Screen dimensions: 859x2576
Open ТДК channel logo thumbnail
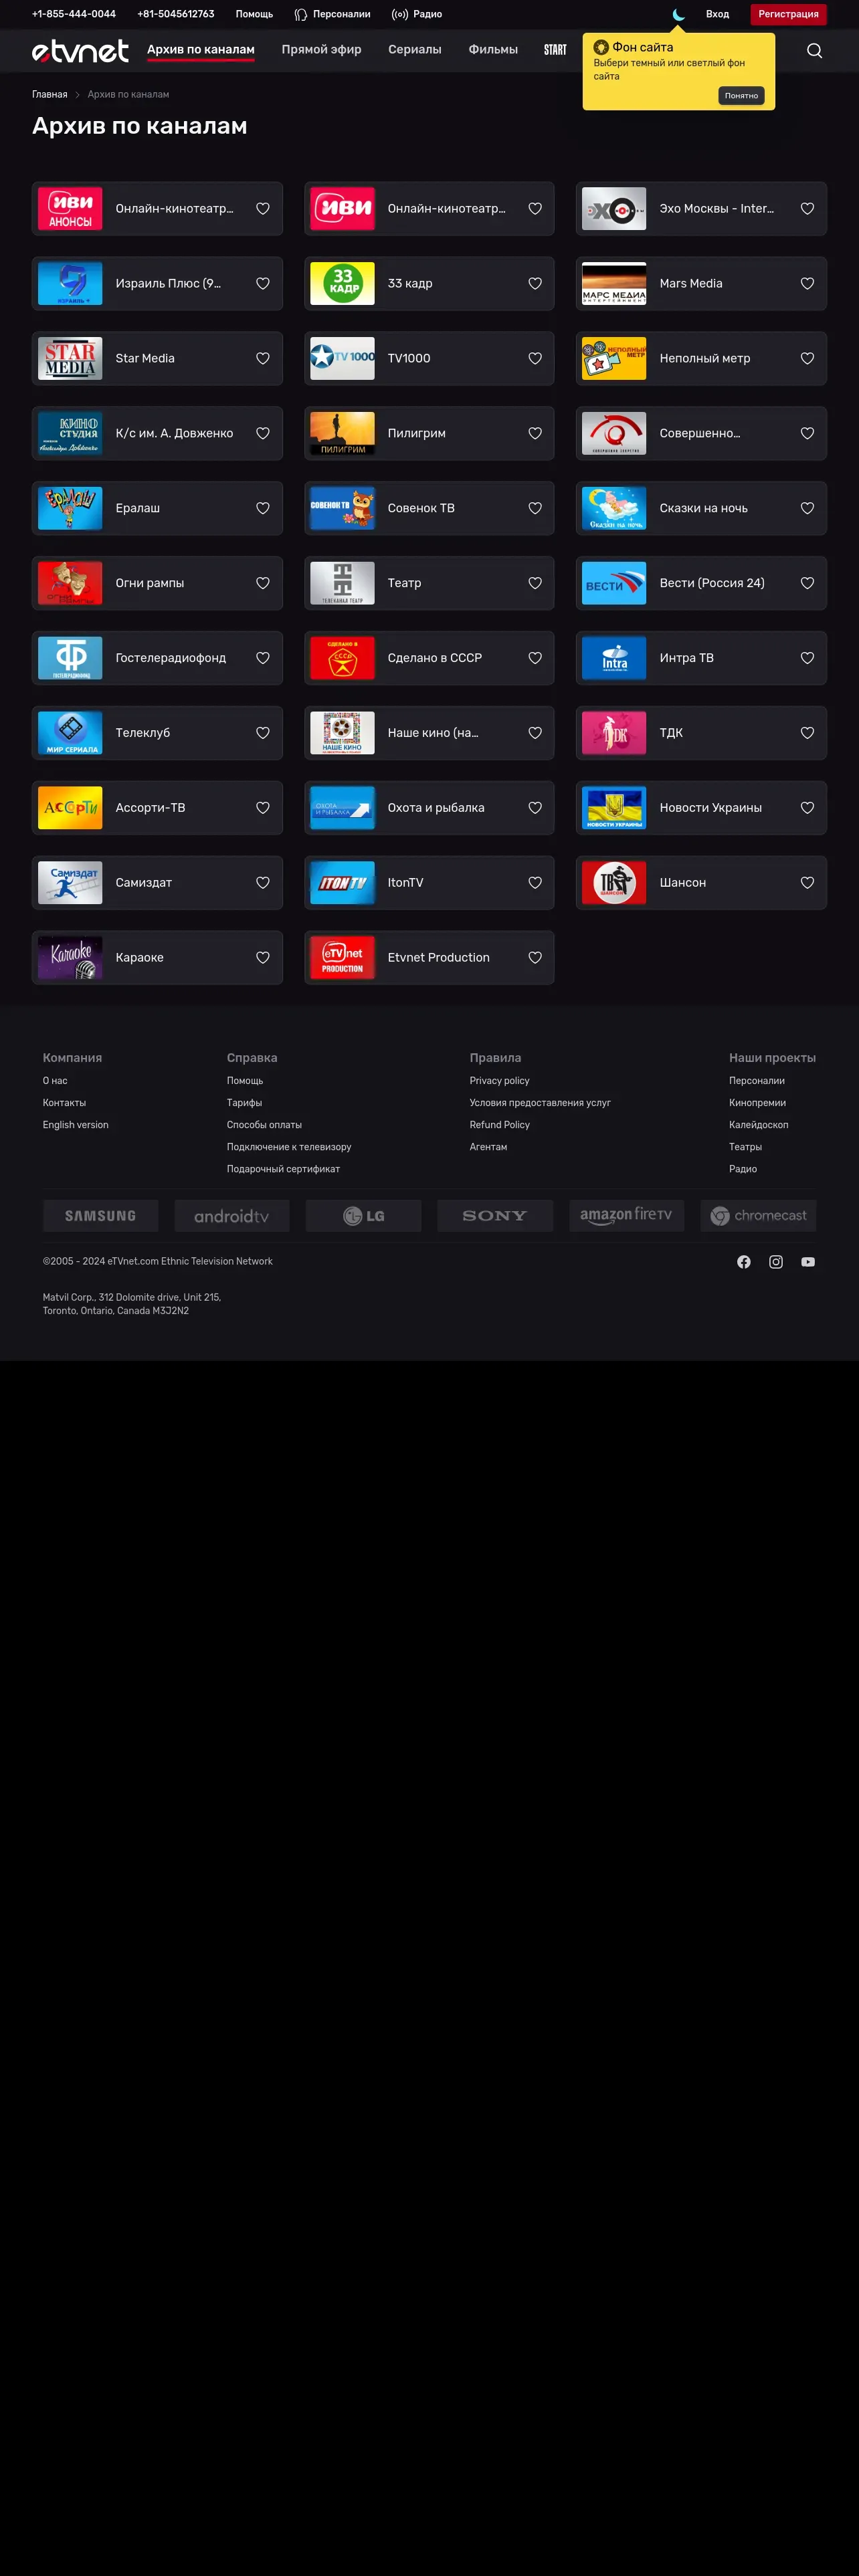[614, 733]
